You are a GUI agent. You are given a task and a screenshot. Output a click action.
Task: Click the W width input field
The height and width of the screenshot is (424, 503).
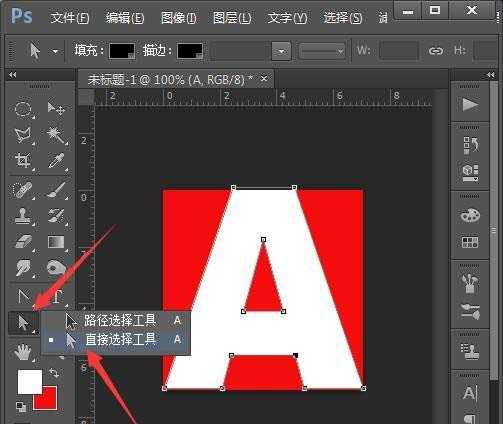pyautogui.click(x=399, y=51)
